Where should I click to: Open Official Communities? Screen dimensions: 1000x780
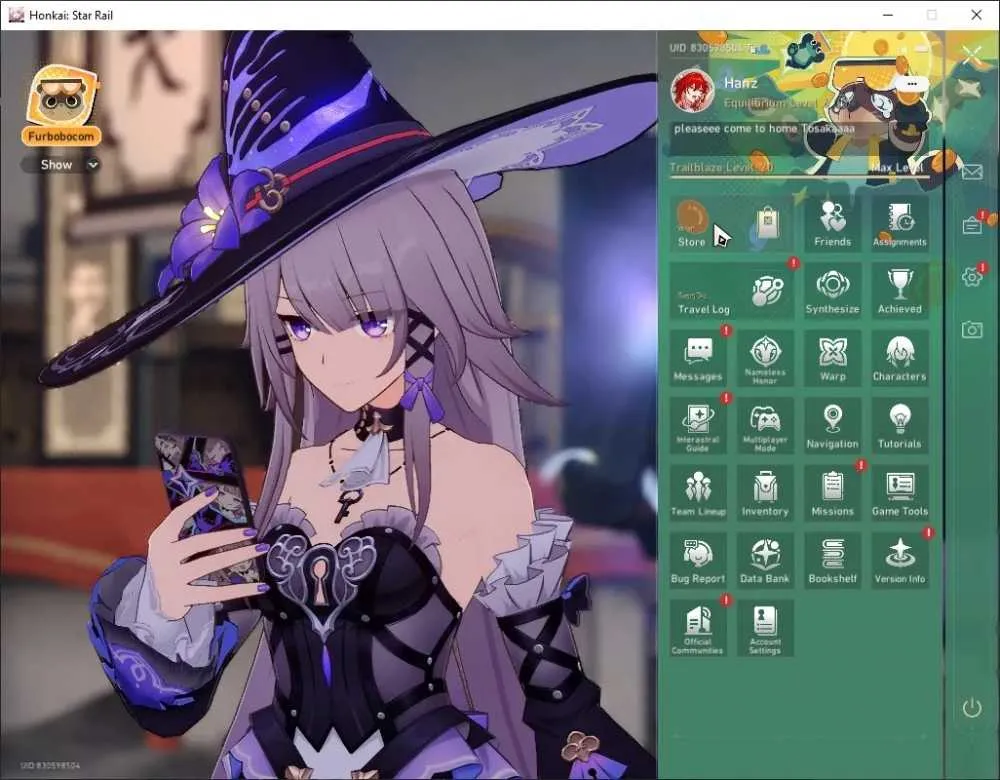(698, 629)
